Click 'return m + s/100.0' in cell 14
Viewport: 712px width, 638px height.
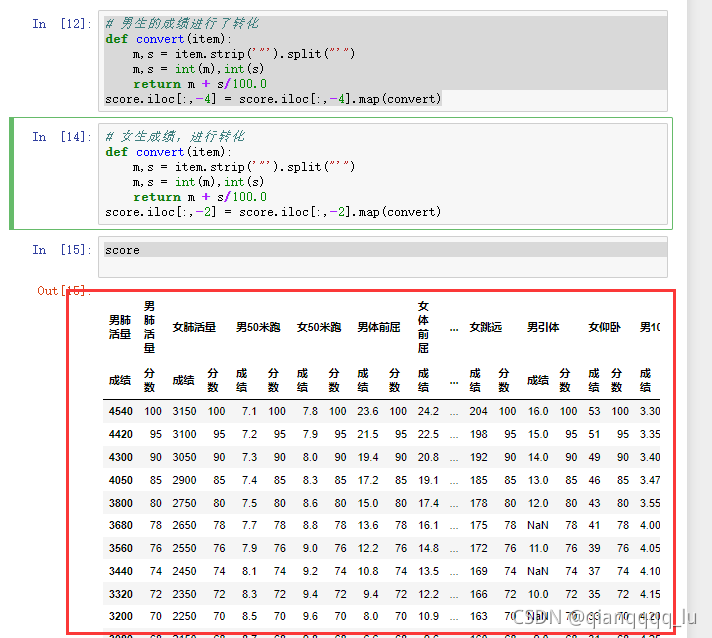click(x=200, y=197)
